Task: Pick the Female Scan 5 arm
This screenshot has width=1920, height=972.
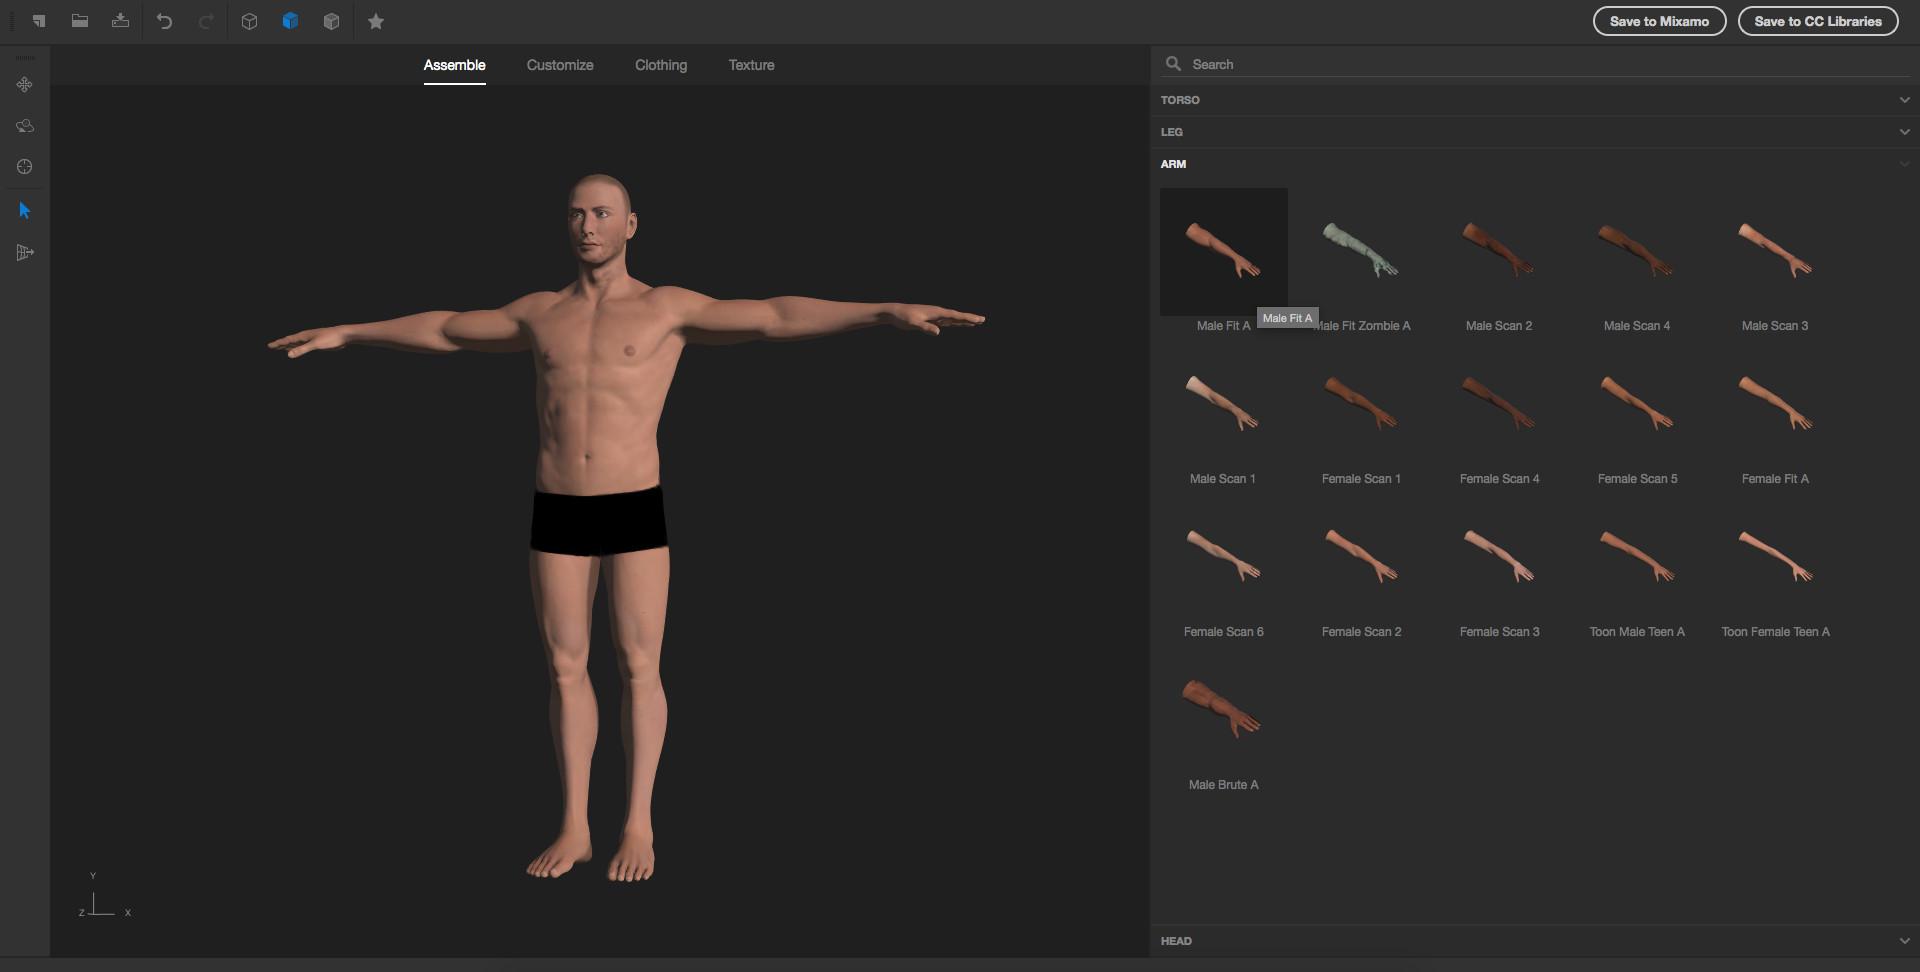Action: tap(1637, 405)
